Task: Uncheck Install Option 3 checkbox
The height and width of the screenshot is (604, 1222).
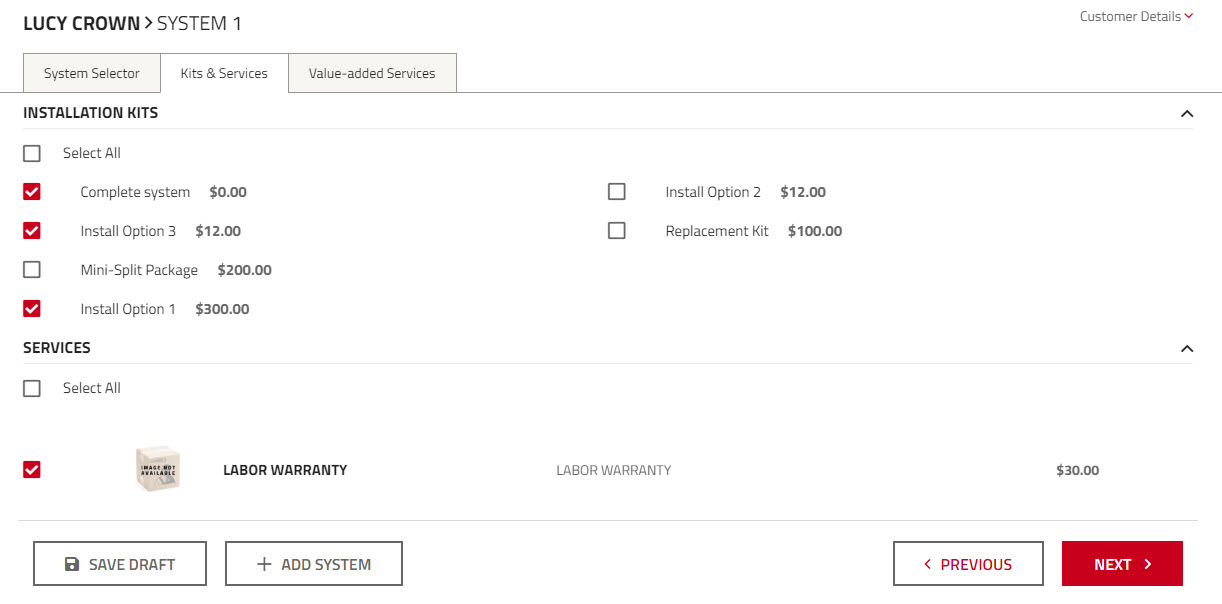Action: coord(32,231)
